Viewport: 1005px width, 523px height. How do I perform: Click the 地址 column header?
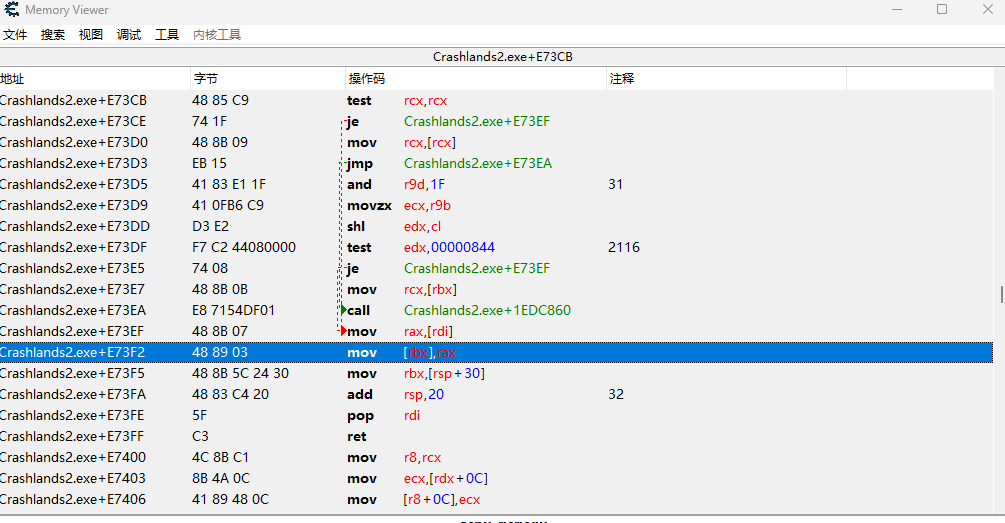point(95,79)
